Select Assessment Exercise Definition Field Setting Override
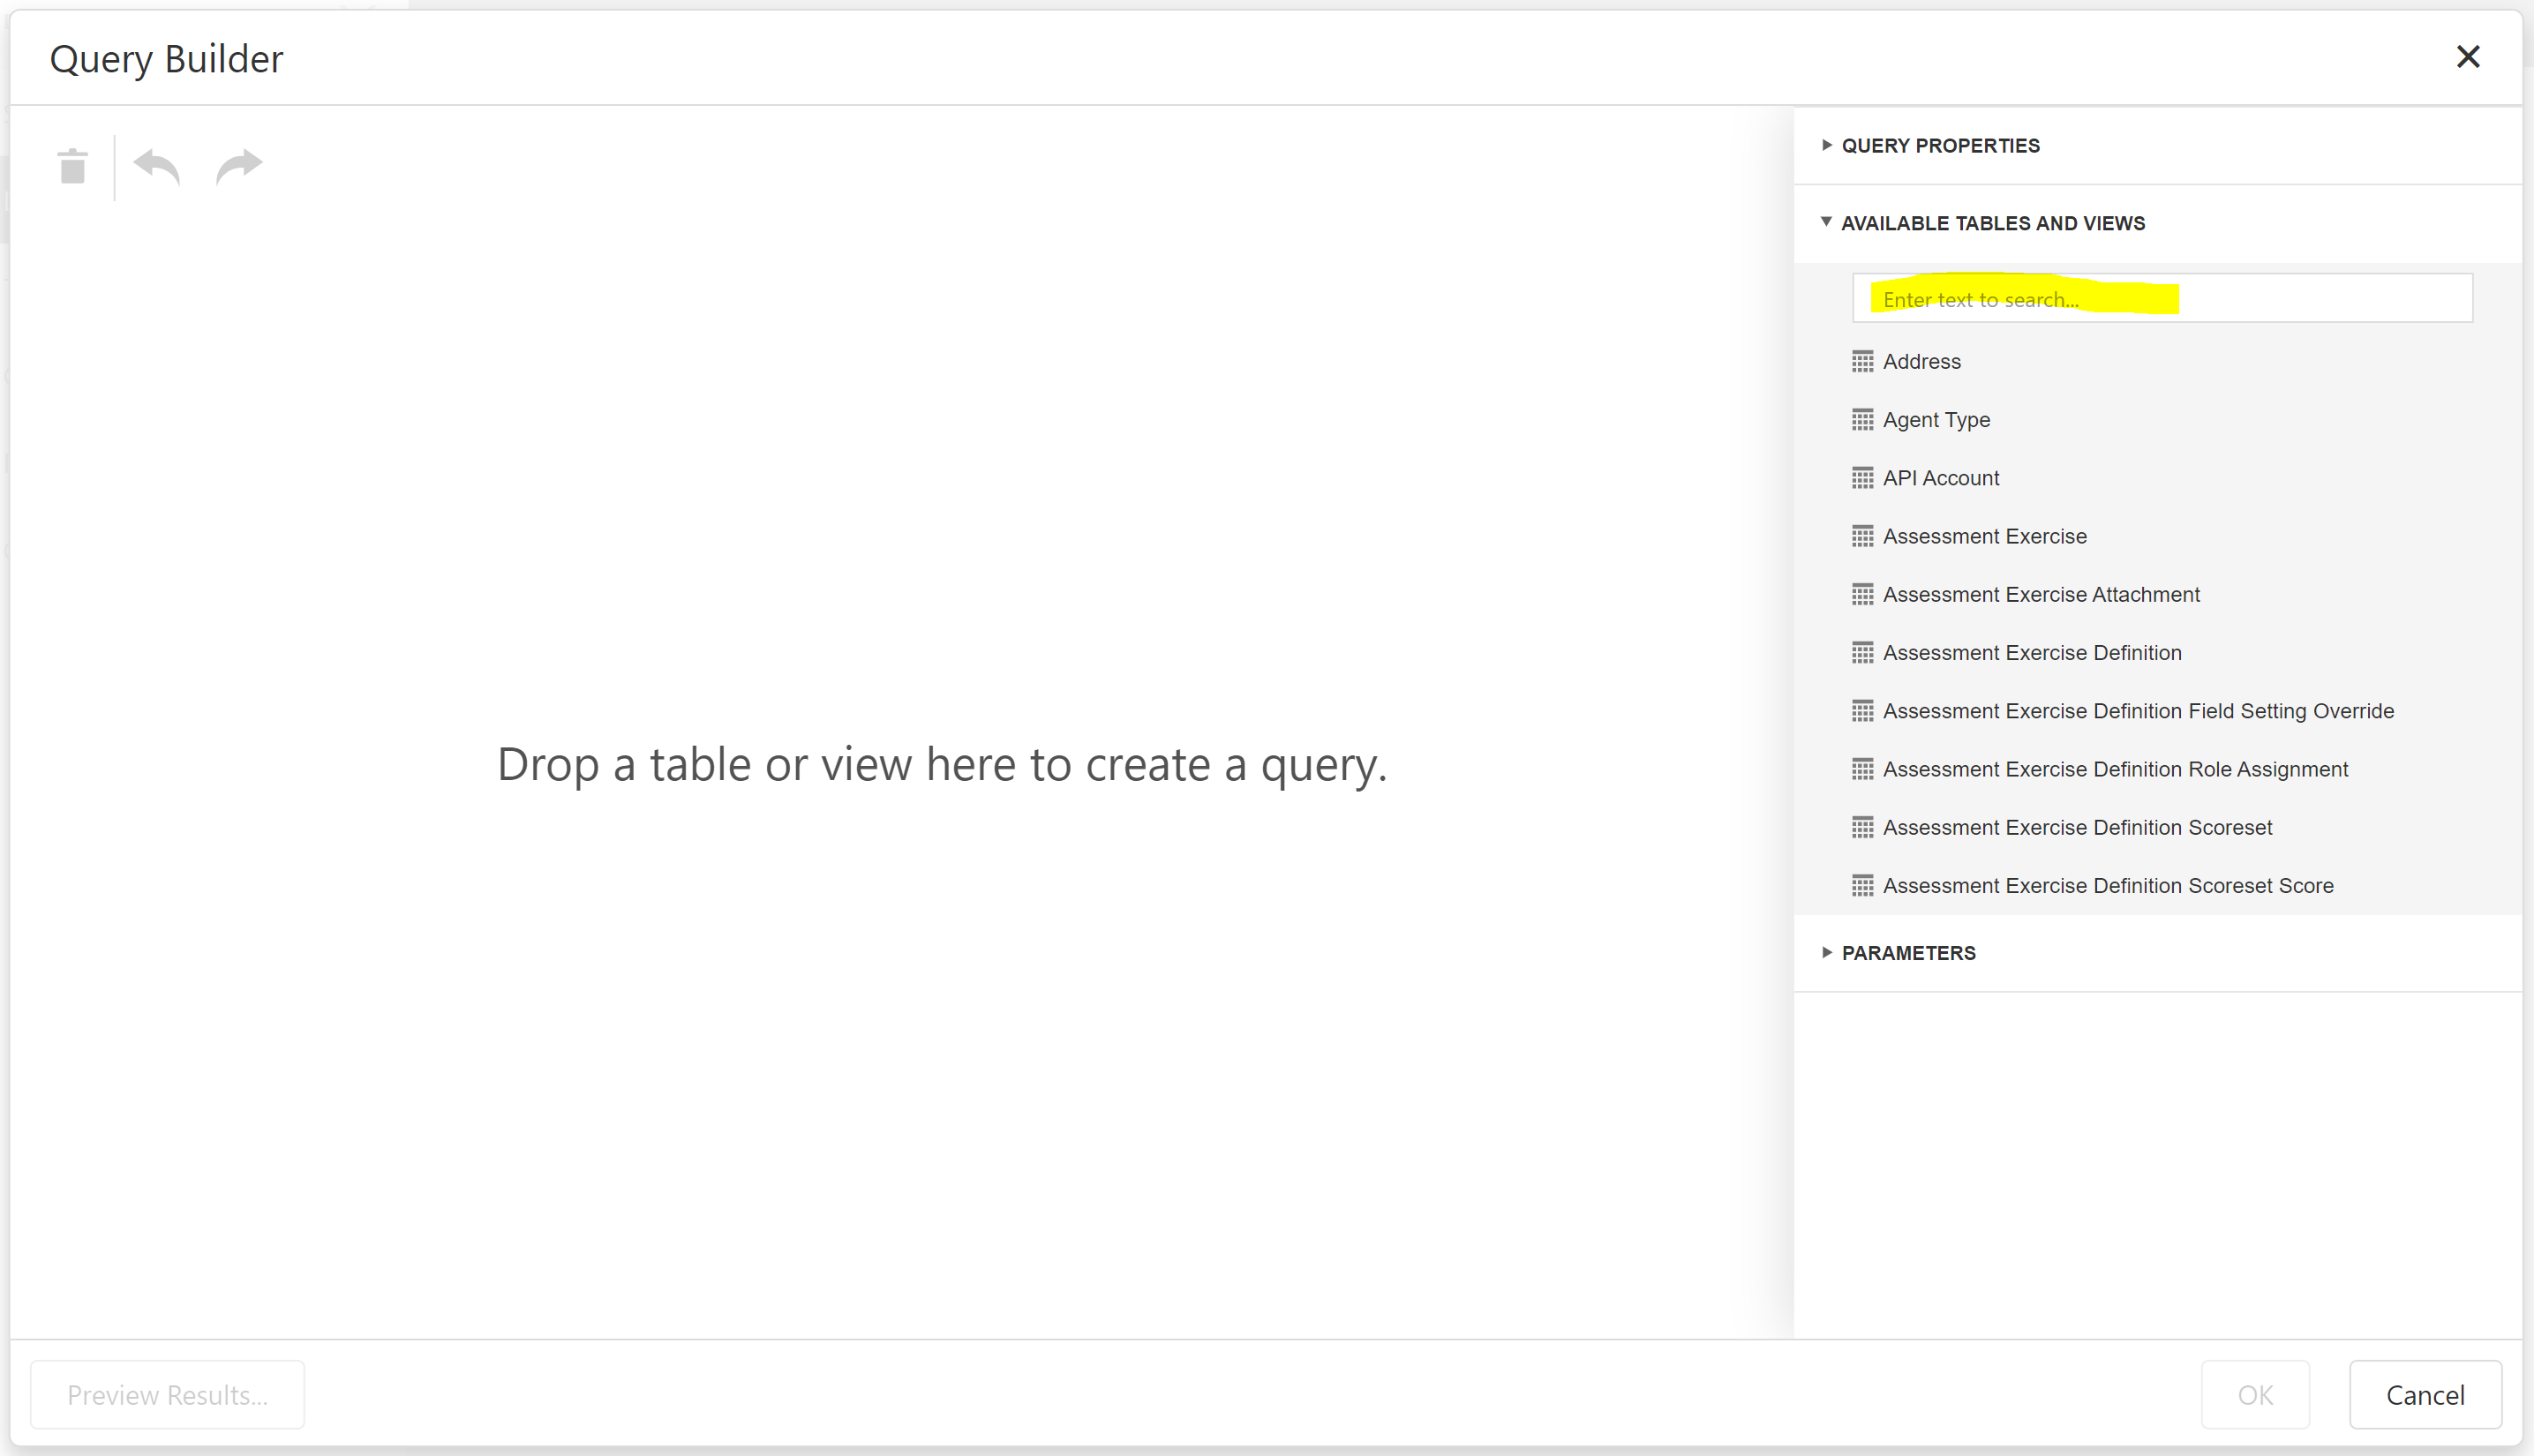This screenshot has width=2534, height=1456. click(x=2137, y=711)
